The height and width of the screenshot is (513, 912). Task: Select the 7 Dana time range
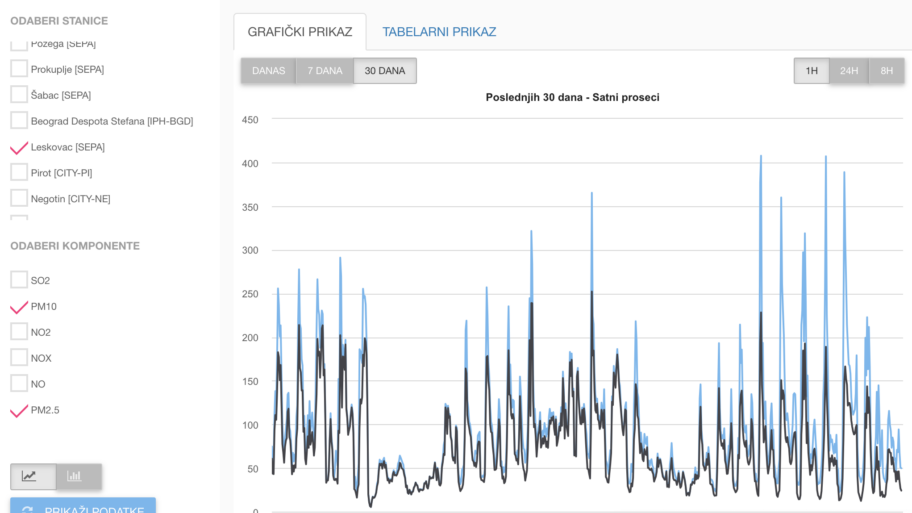324,71
